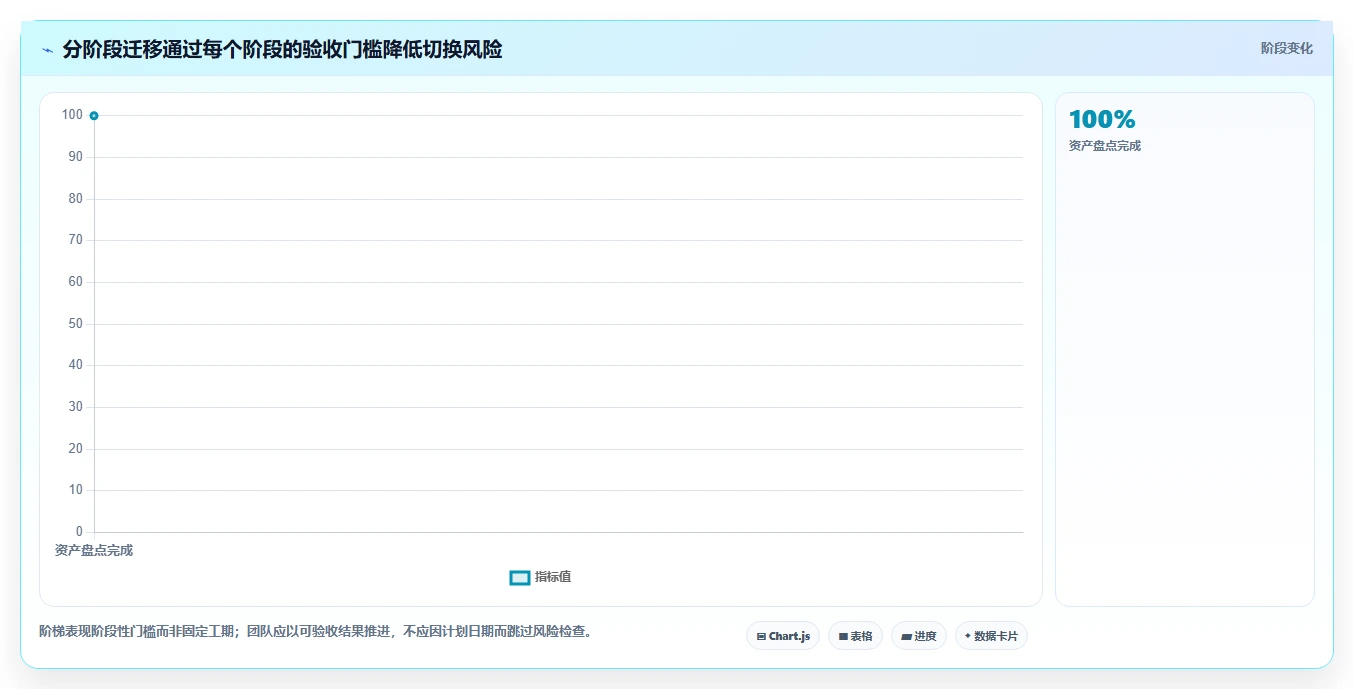Click the chart title 分阶段迁移通过每个阶段的验收门槛降低切换风险
The image size is (1354, 689).
(282, 50)
